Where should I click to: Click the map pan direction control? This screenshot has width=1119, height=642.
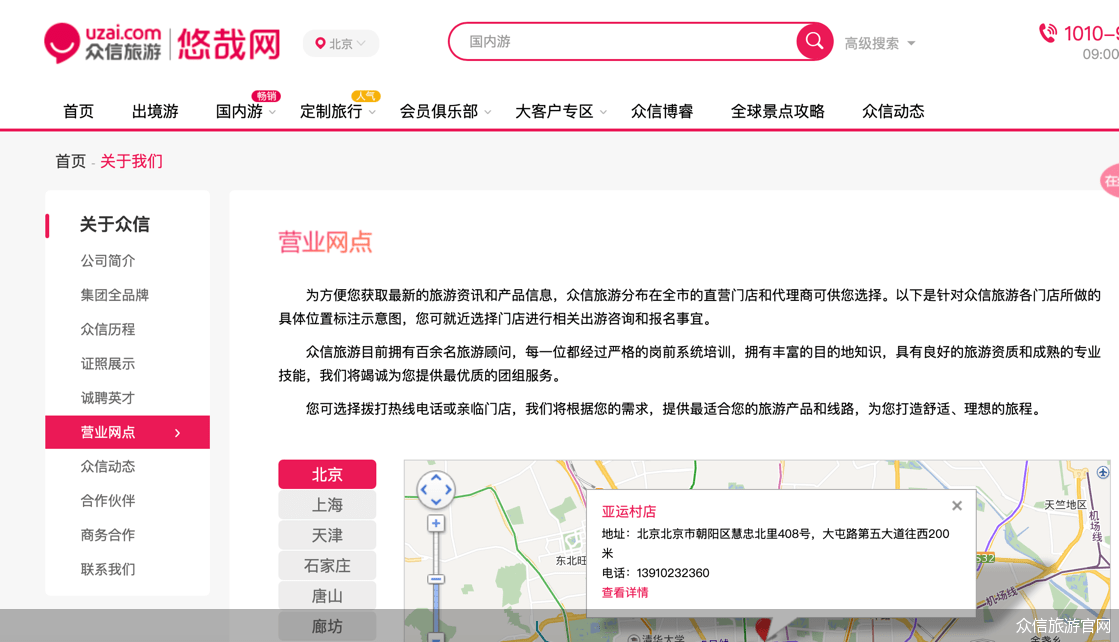coord(436,490)
